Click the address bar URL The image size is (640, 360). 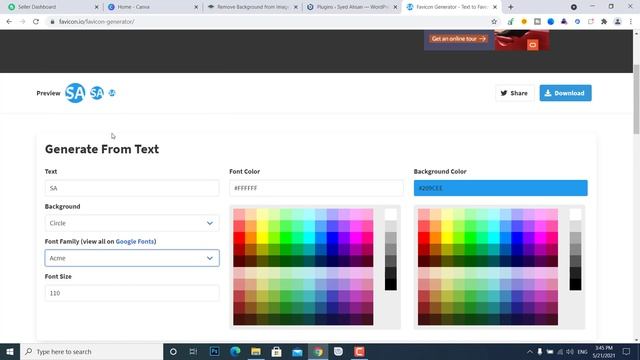pos(96,22)
